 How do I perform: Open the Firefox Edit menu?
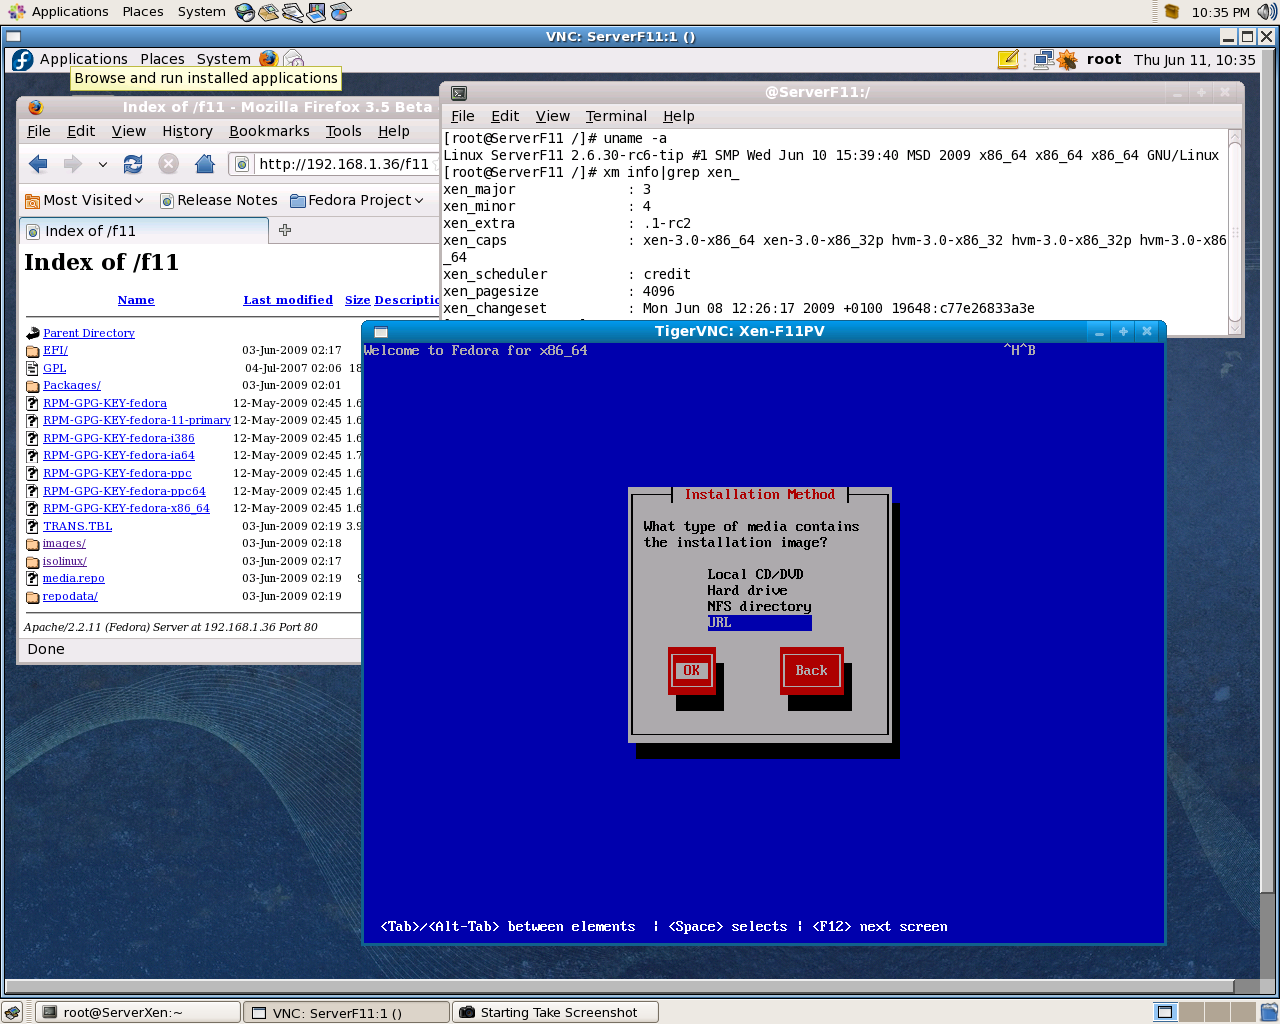point(81,131)
